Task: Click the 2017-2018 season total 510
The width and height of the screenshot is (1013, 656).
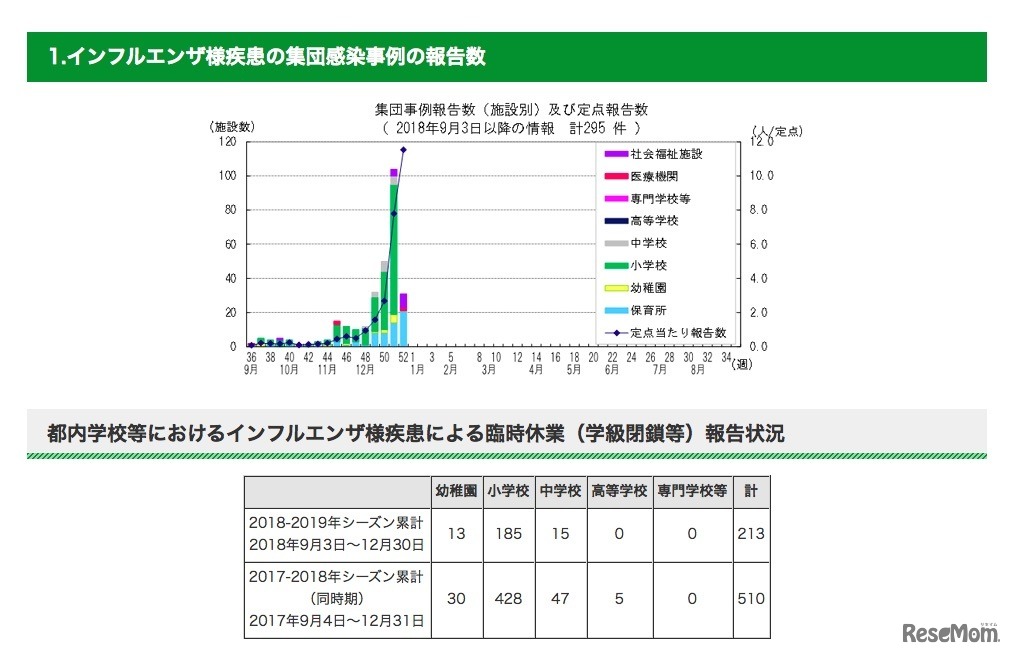Action: pos(751,599)
